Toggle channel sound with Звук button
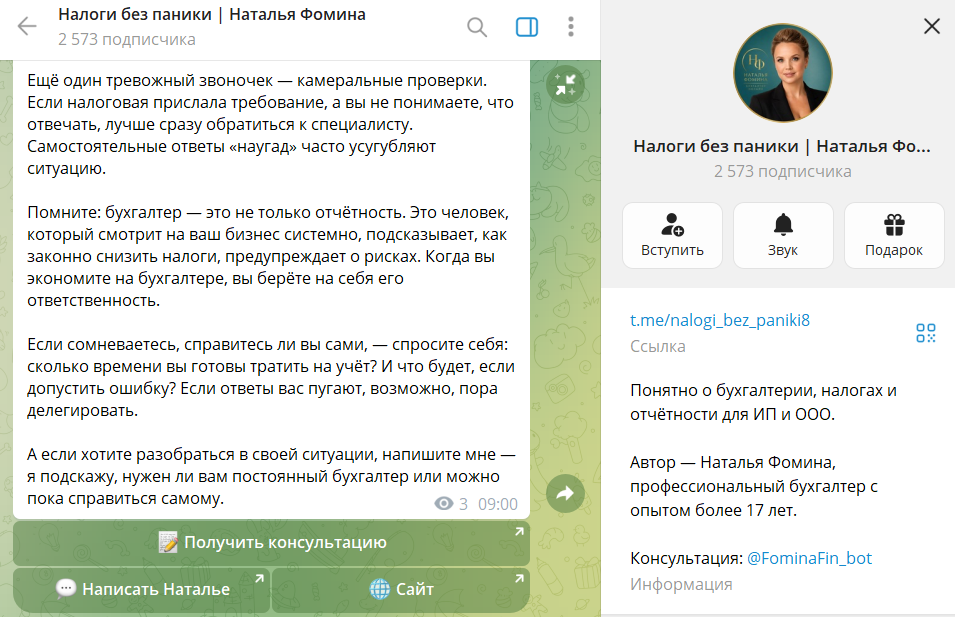The height and width of the screenshot is (617, 955). point(783,235)
